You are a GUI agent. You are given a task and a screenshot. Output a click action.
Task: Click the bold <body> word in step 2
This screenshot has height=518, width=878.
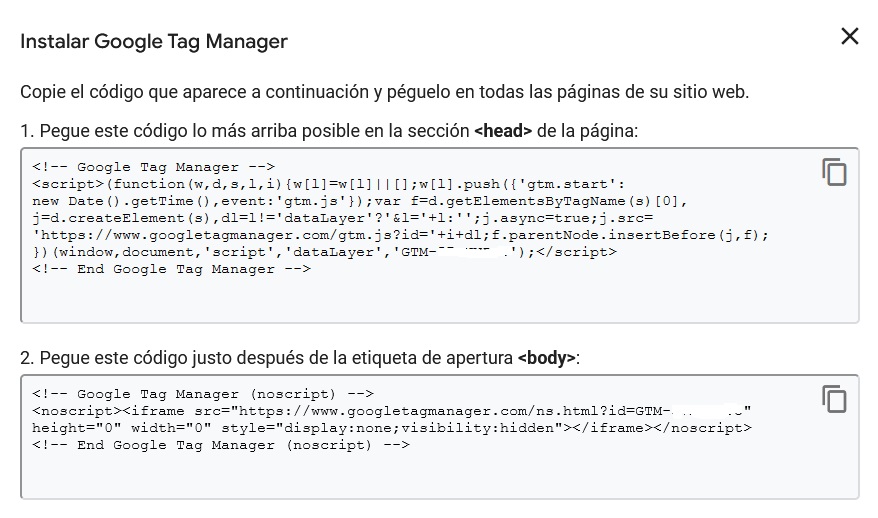tap(547, 358)
